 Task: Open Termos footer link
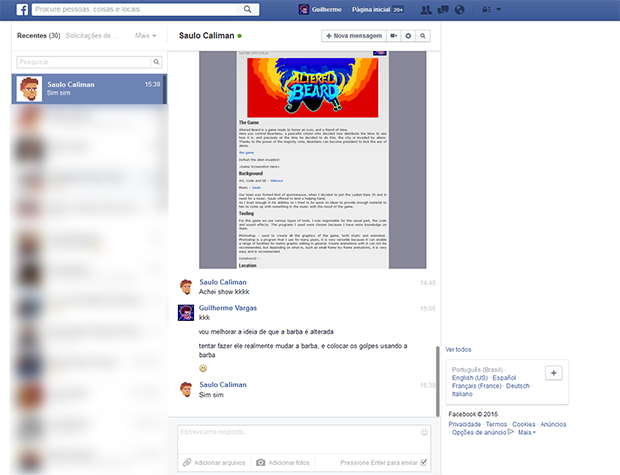[496, 424]
